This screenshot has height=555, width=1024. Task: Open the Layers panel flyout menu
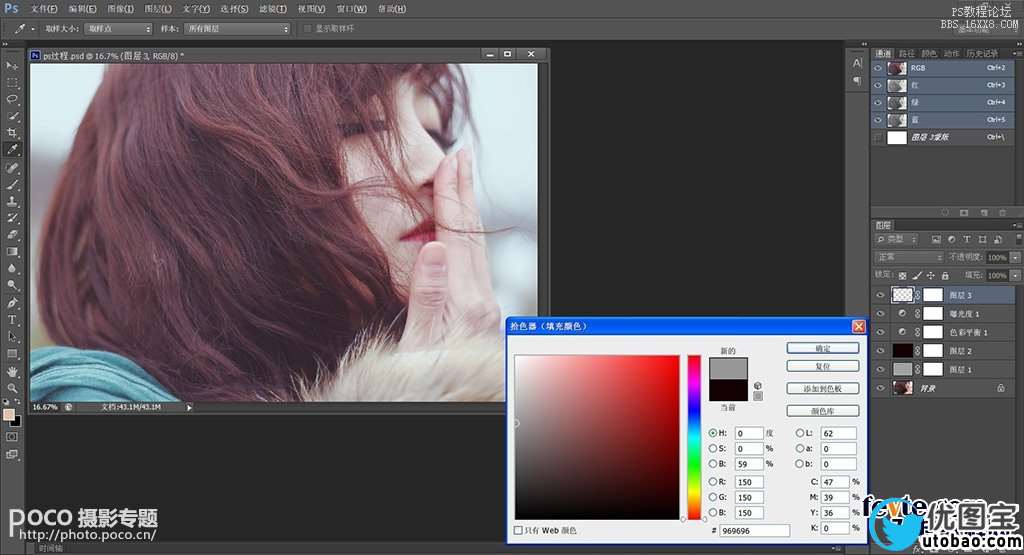point(1016,225)
